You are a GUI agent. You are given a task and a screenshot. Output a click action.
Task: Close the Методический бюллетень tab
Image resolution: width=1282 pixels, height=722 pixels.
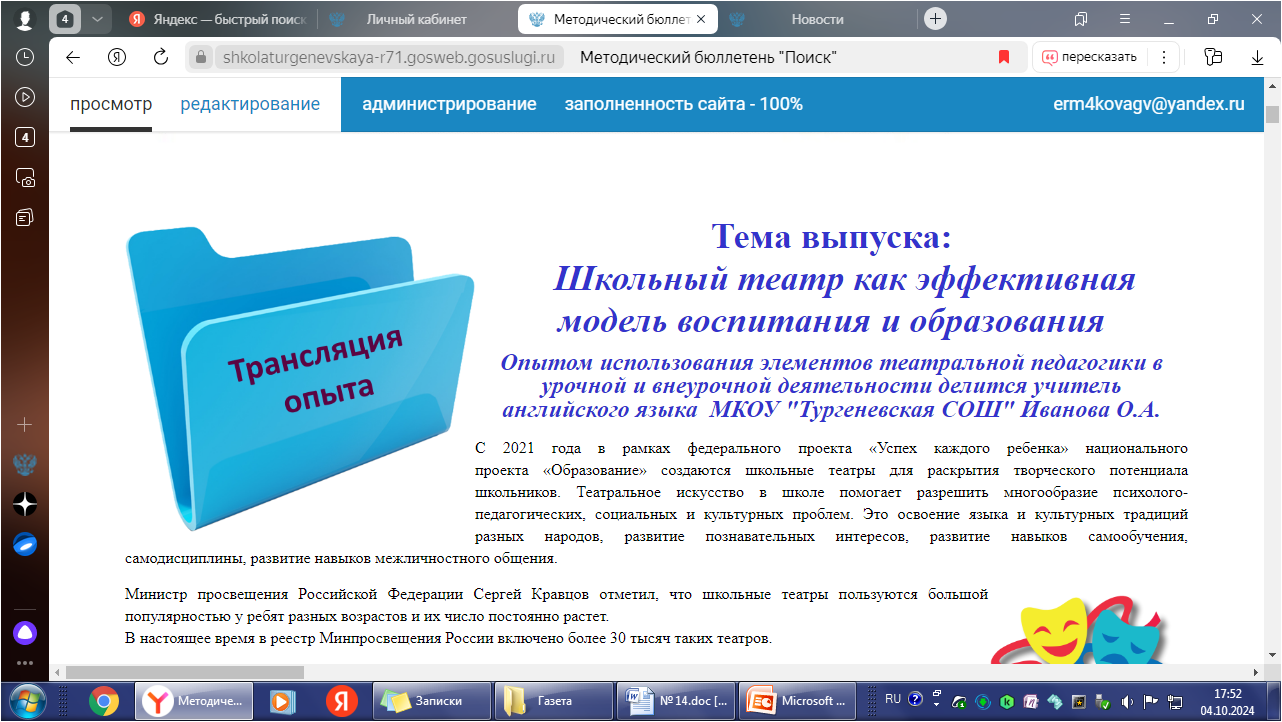click(x=699, y=19)
